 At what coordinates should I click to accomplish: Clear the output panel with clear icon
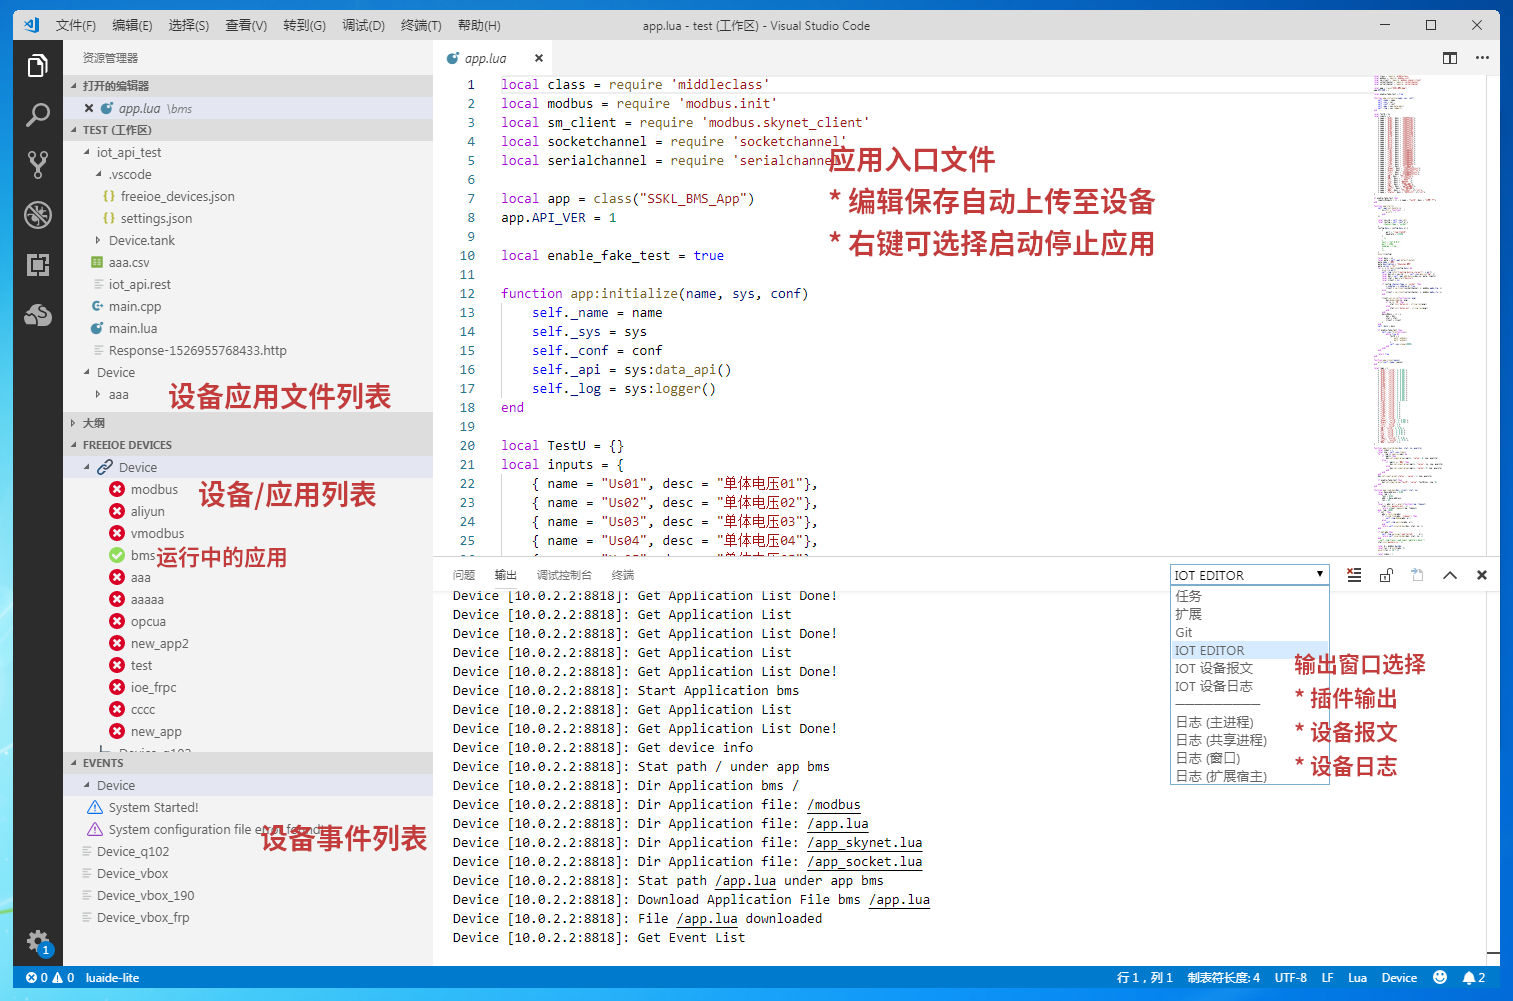(x=1354, y=575)
